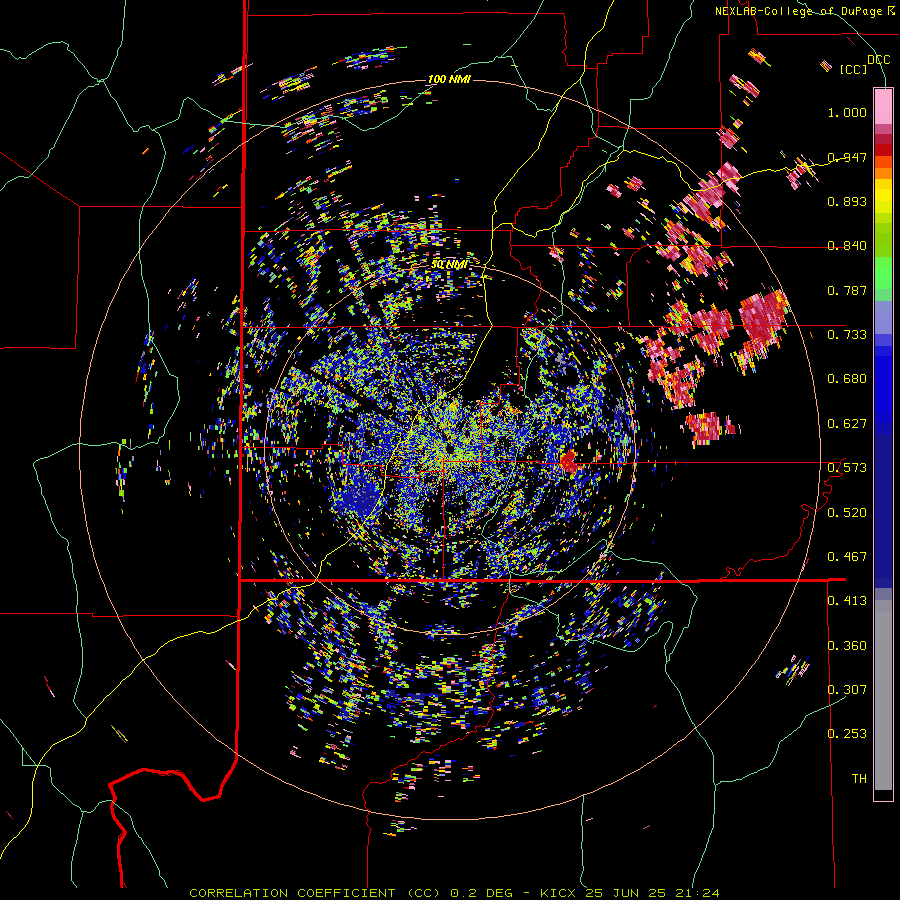
Task: Click the 1.000 value on the color scale
Action: (x=847, y=112)
